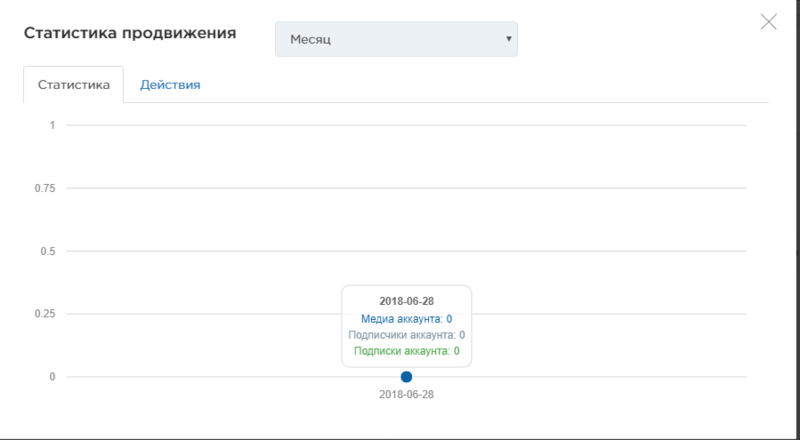Click the x-axis date label below the chart

406,395
